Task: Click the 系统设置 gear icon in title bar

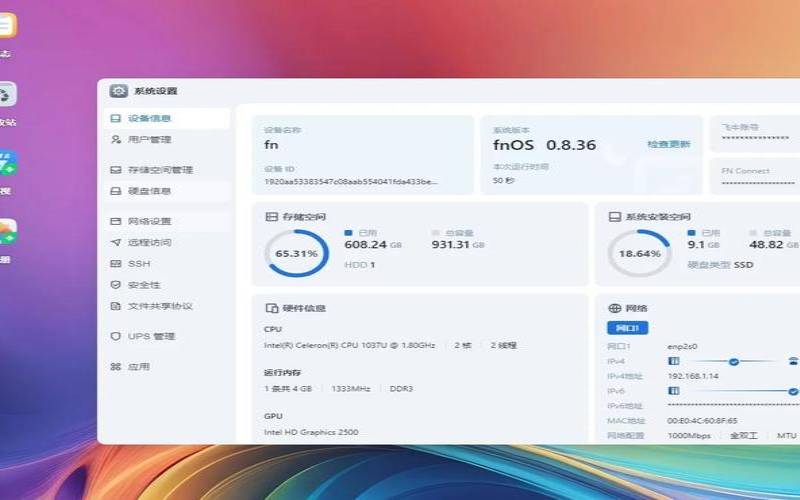Action: coord(118,91)
